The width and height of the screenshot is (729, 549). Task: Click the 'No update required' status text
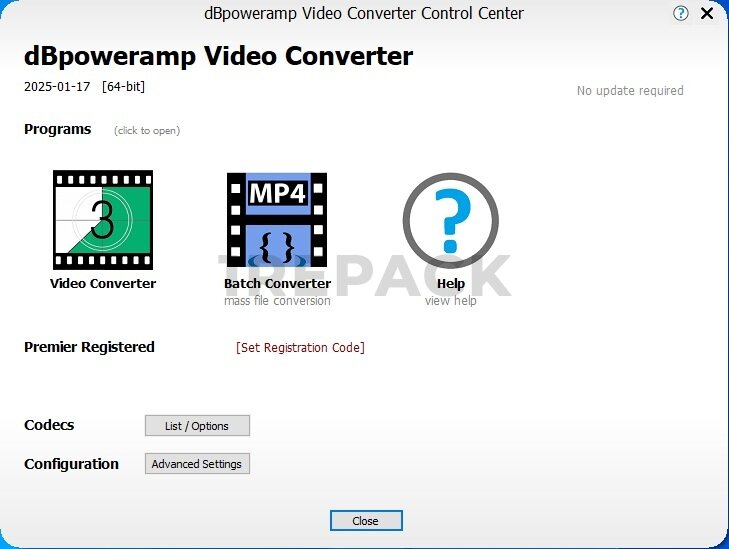(630, 91)
